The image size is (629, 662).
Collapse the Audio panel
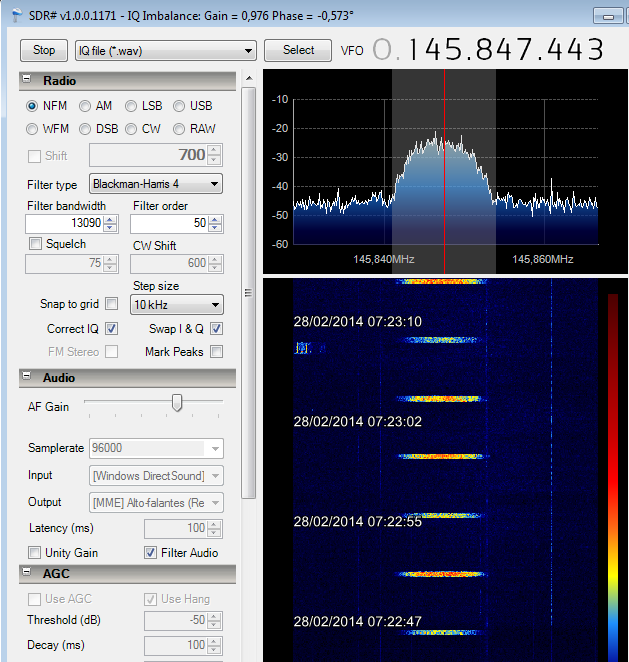click(x=27, y=376)
